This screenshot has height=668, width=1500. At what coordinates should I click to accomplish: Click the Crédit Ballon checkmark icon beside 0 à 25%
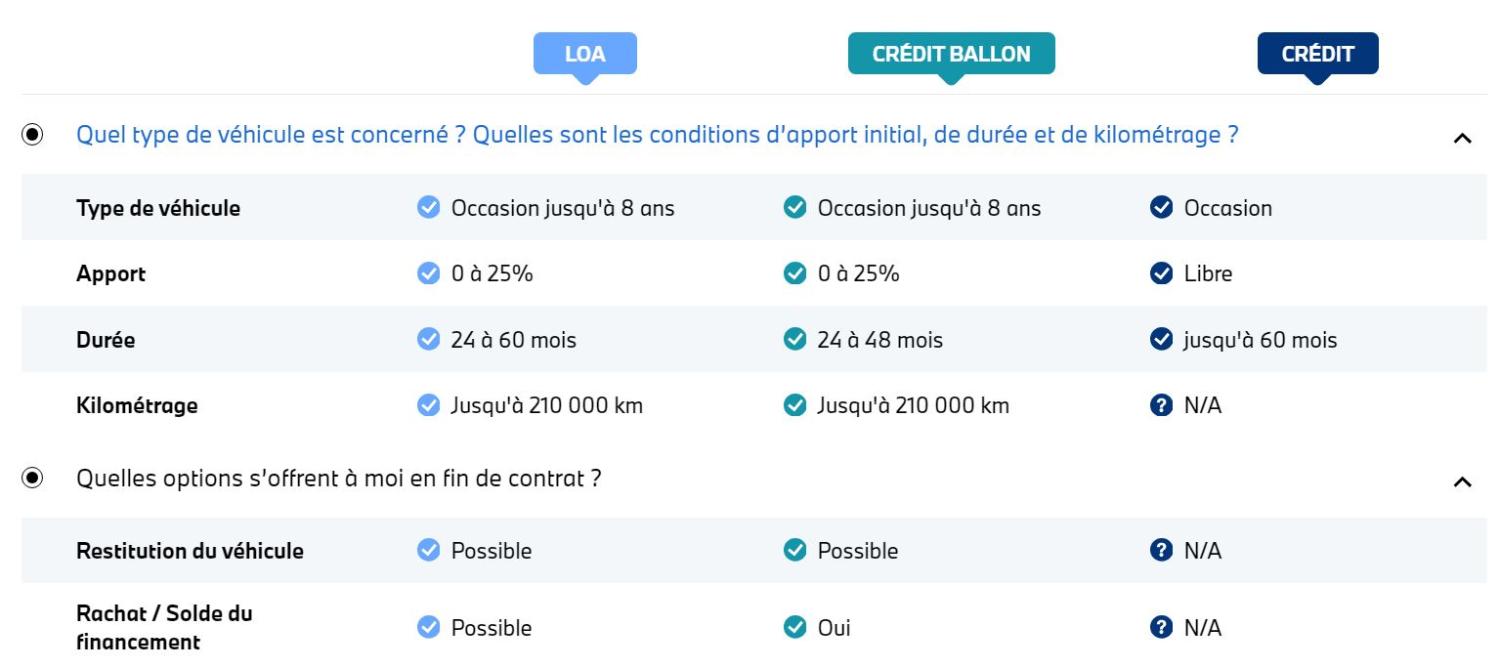point(795,274)
